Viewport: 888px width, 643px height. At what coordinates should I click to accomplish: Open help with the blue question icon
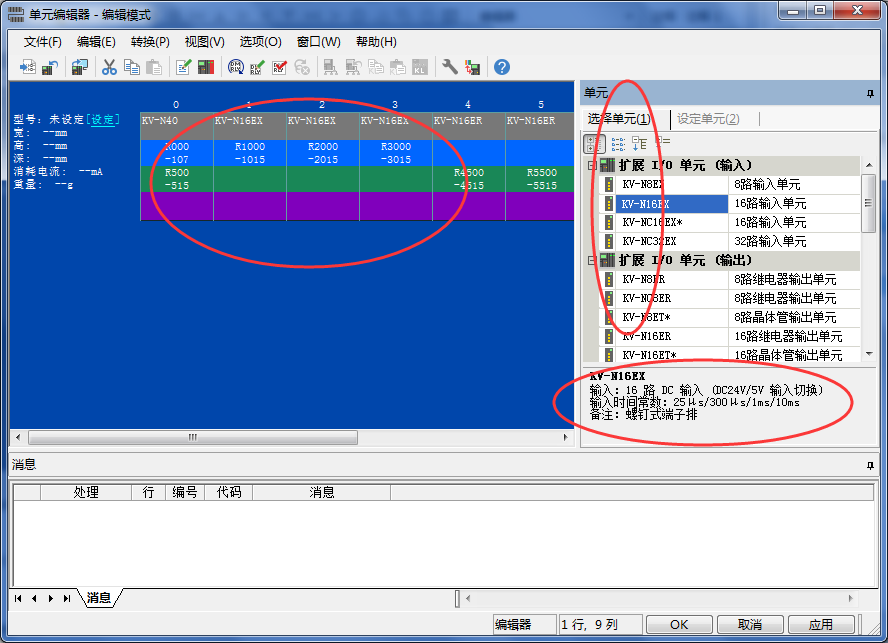(x=502, y=67)
